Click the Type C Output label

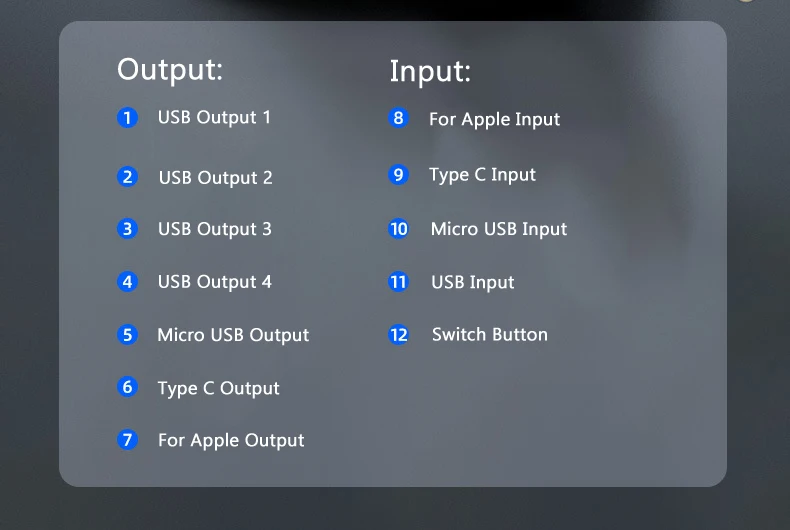(x=218, y=389)
